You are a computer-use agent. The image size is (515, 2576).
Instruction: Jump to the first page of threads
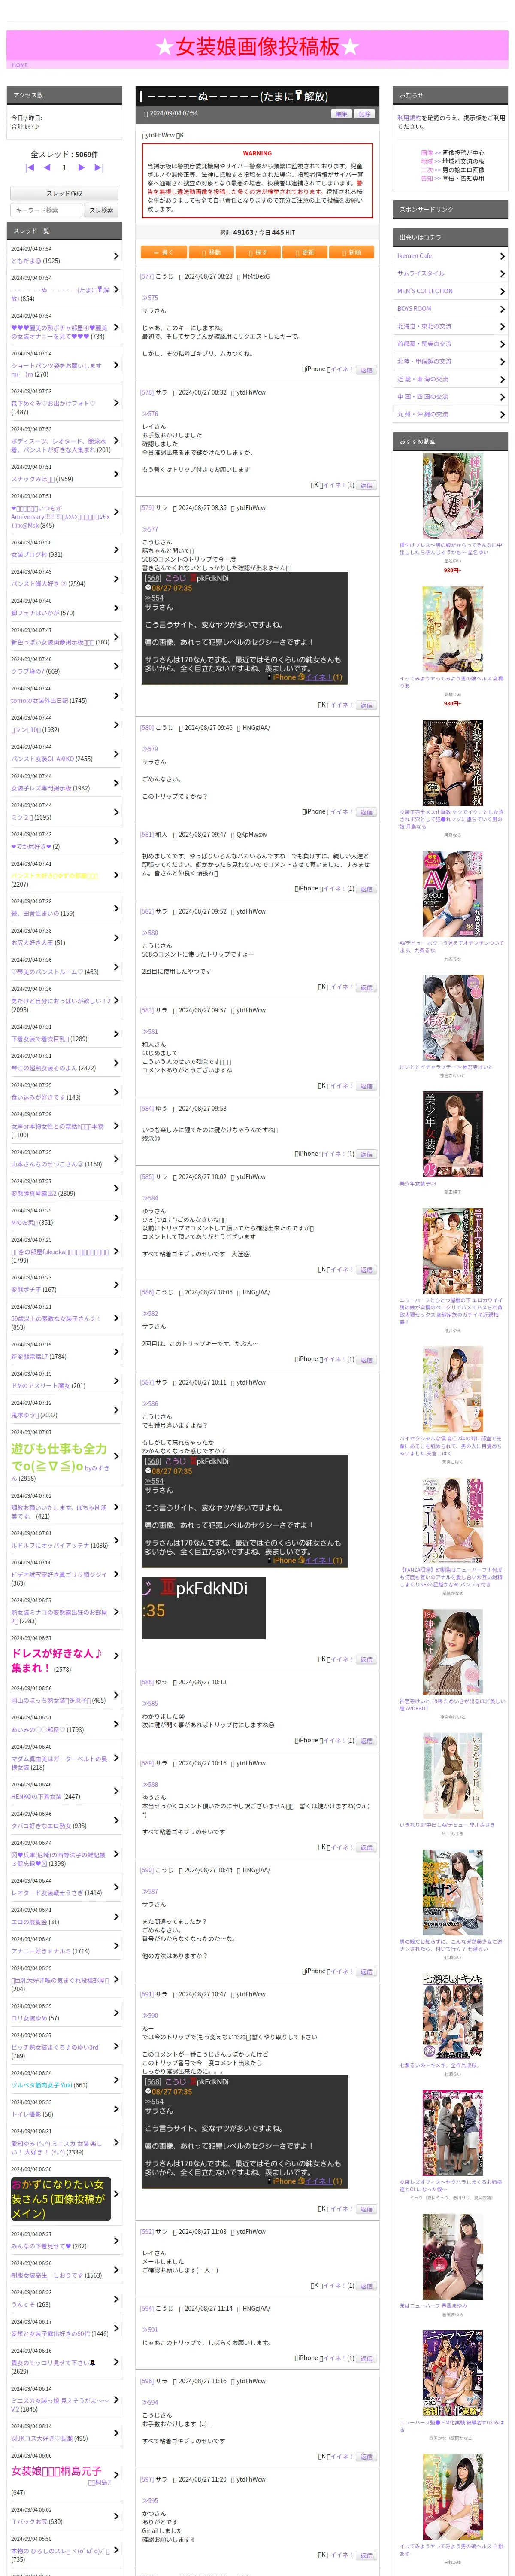(30, 168)
